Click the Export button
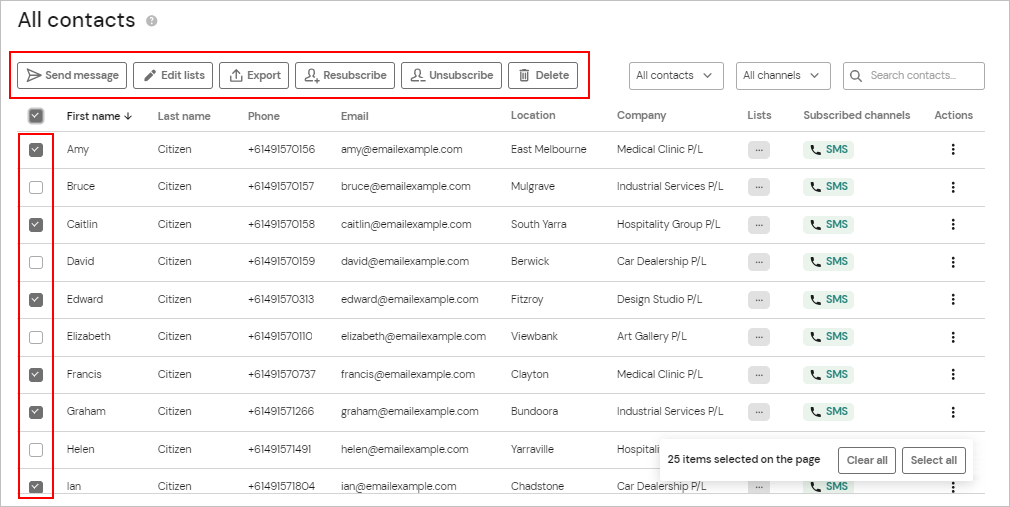Viewport: 1010px width, 507px height. [x=254, y=75]
